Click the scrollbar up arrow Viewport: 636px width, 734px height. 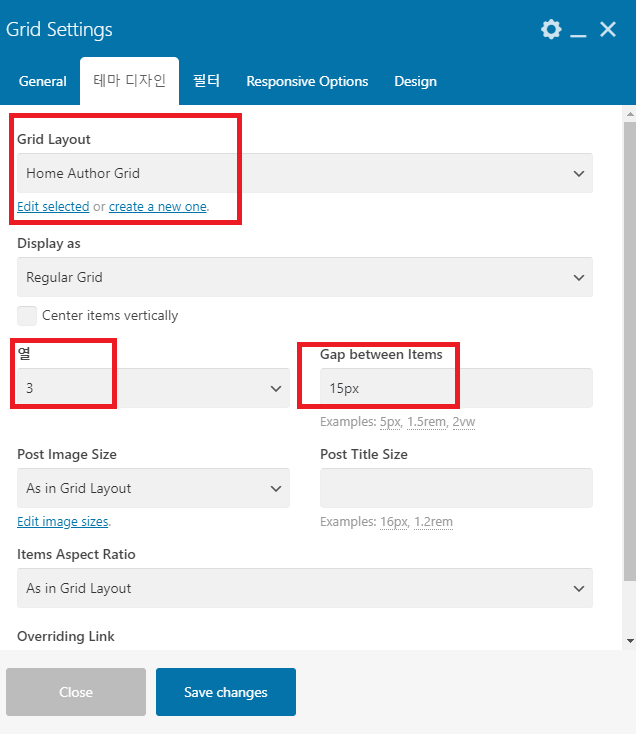(630, 114)
